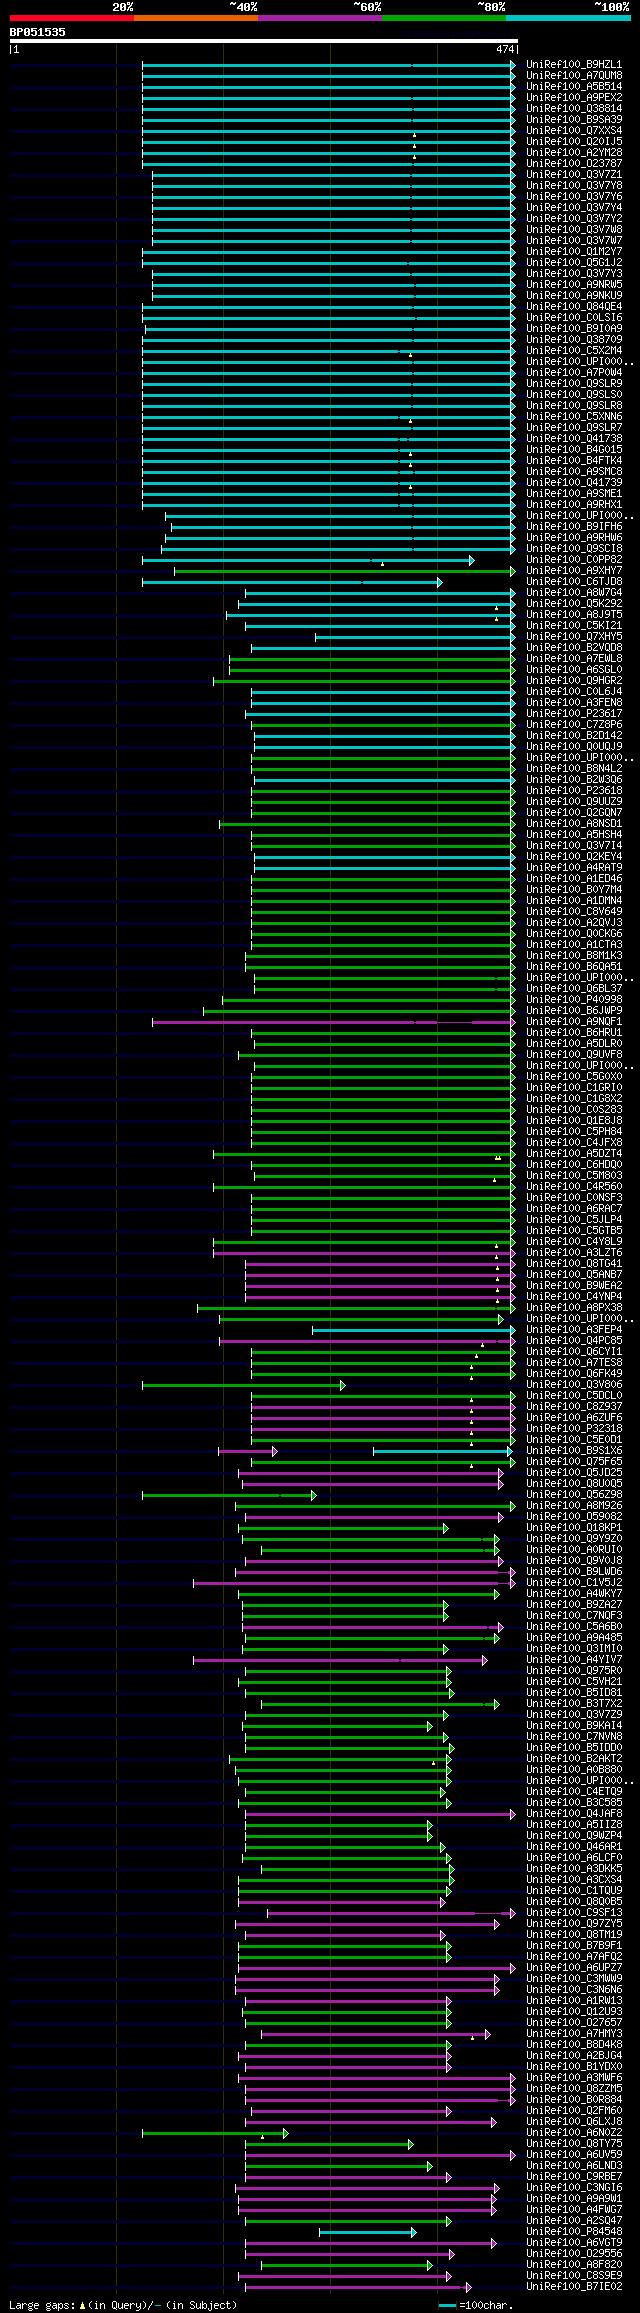Select the UniRef100_P23618 label
This screenshot has height=2313, width=640.
coord(574,790)
